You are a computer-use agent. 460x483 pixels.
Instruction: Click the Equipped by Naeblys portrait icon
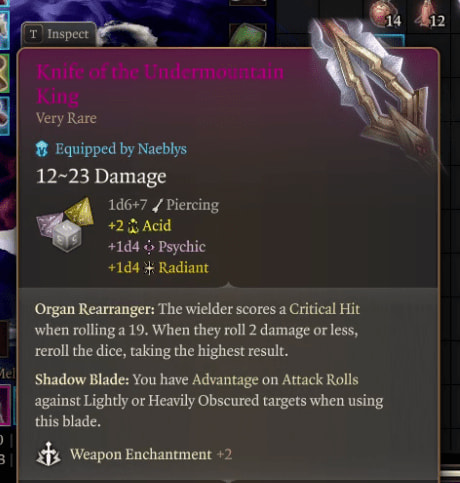pos(42,149)
